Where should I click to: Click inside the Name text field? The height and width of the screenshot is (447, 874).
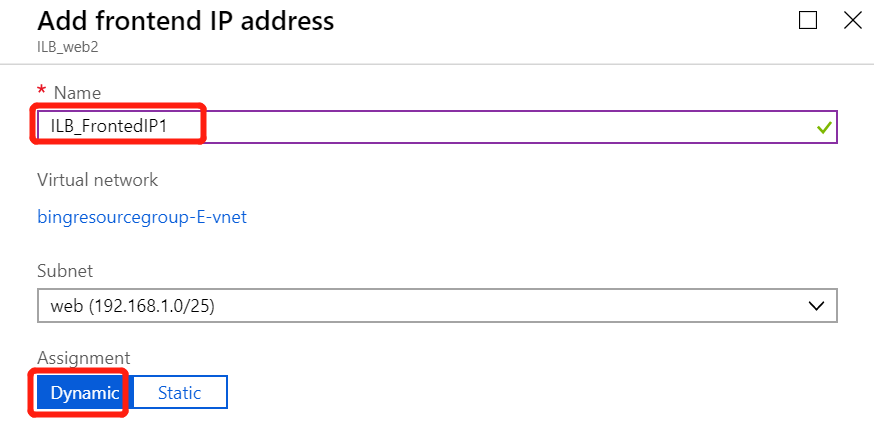(x=500, y=127)
